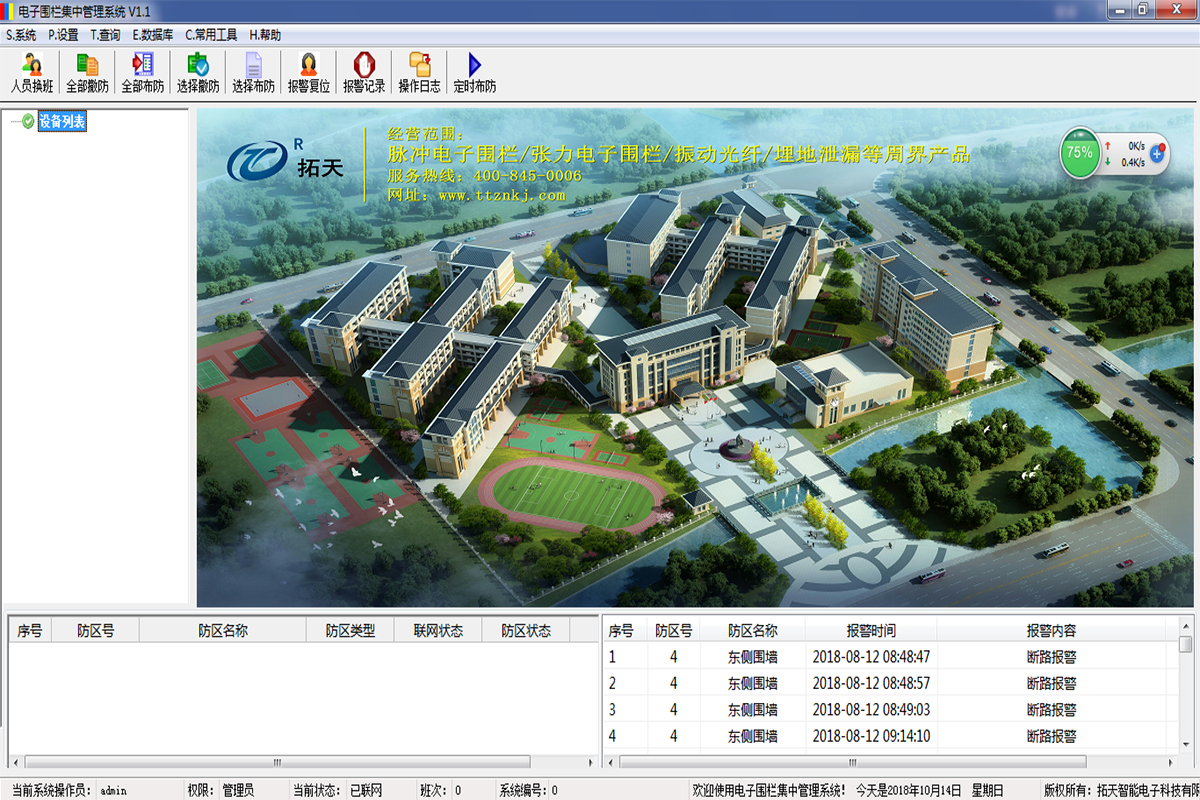Image resolution: width=1200 pixels, height=800 pixels.
Task: Click the alarm list vertical scrollbar
Action: tap(1185, 700)
